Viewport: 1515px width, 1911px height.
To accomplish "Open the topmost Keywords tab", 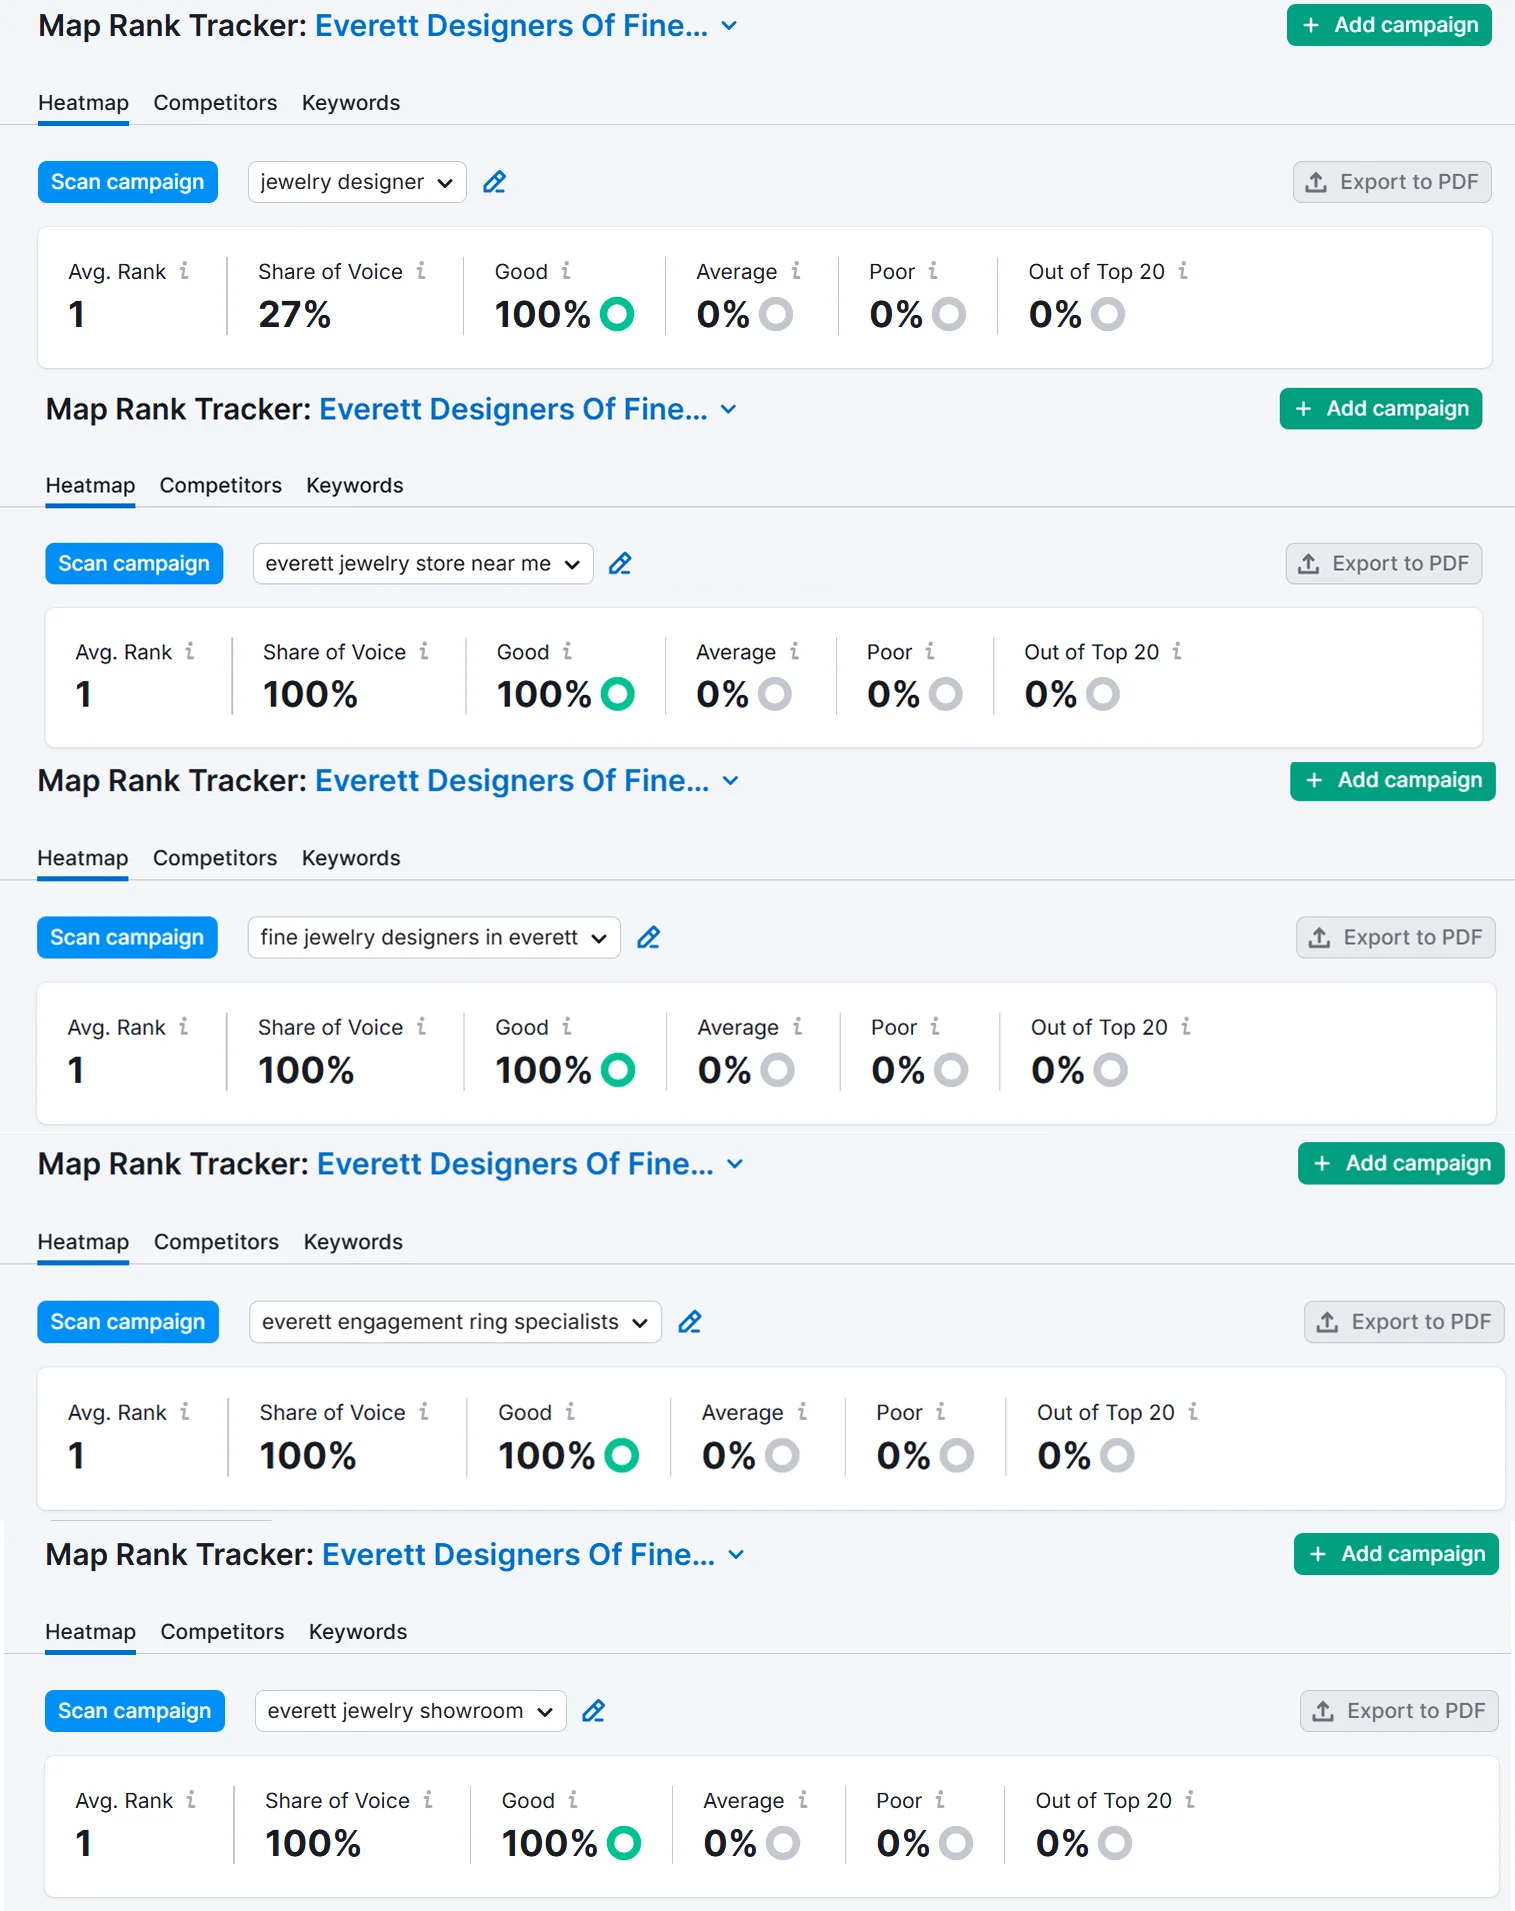I will (351, 103).
